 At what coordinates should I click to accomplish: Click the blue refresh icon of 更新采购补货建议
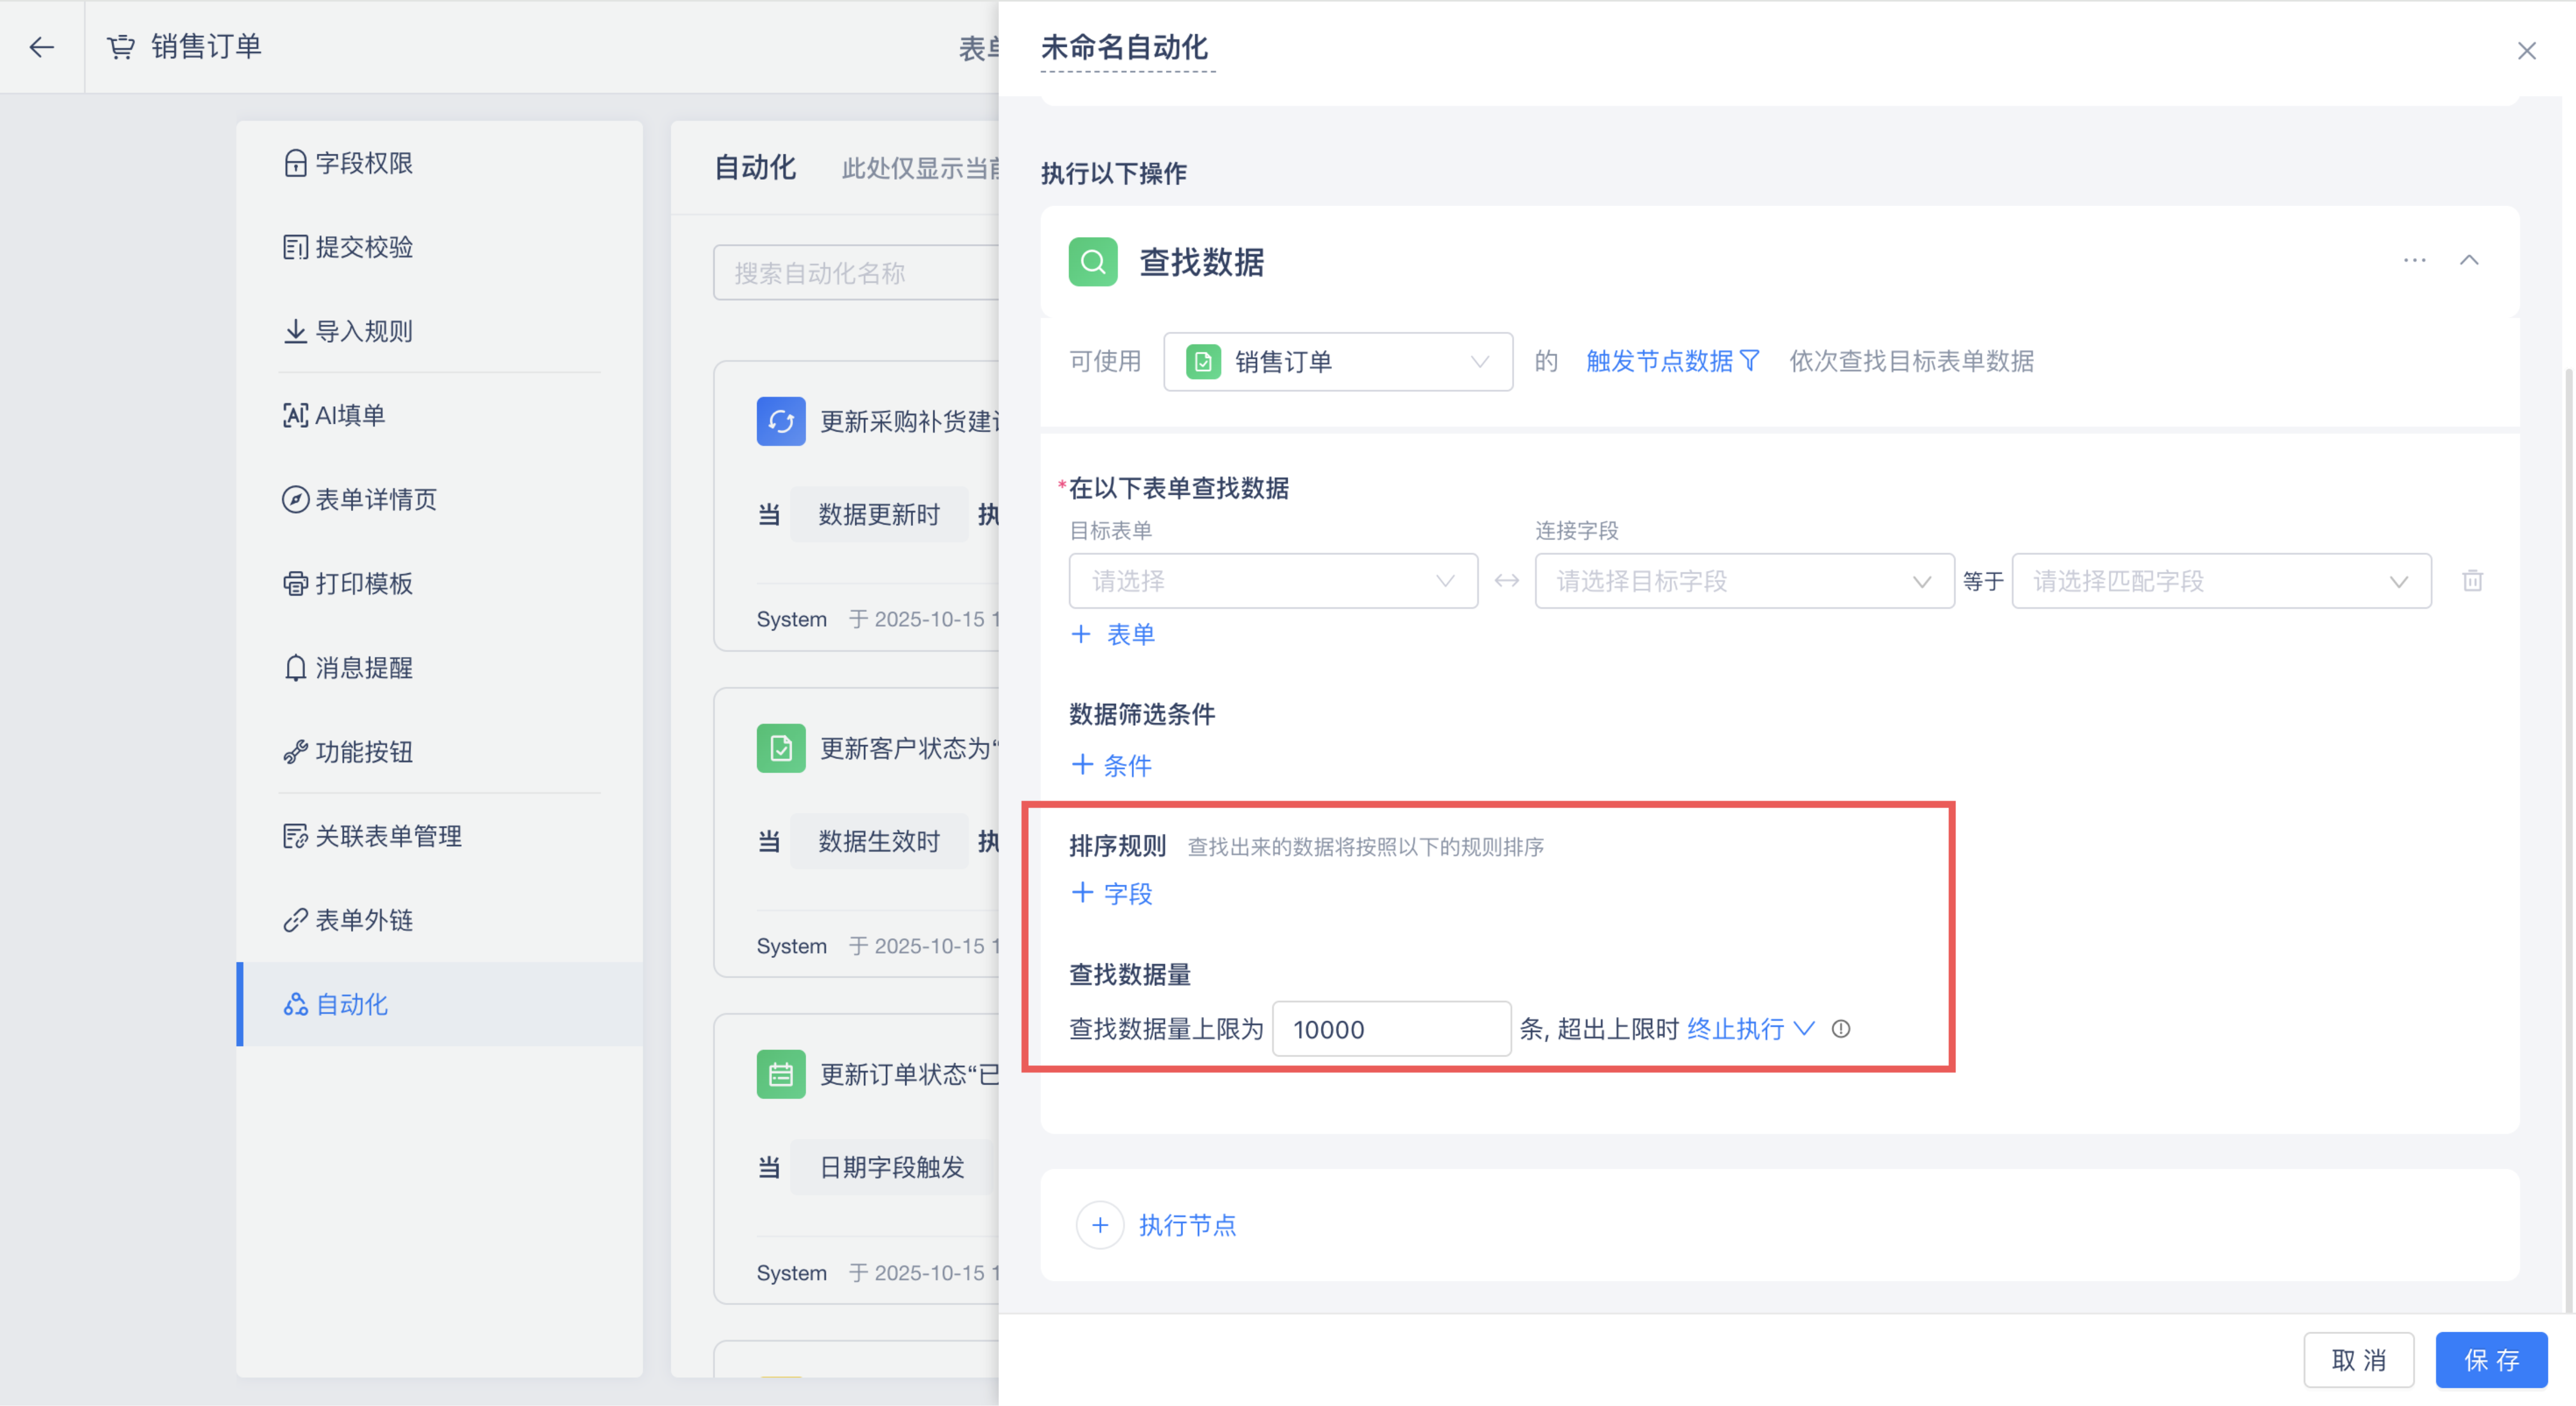click(x=780, y=422)
